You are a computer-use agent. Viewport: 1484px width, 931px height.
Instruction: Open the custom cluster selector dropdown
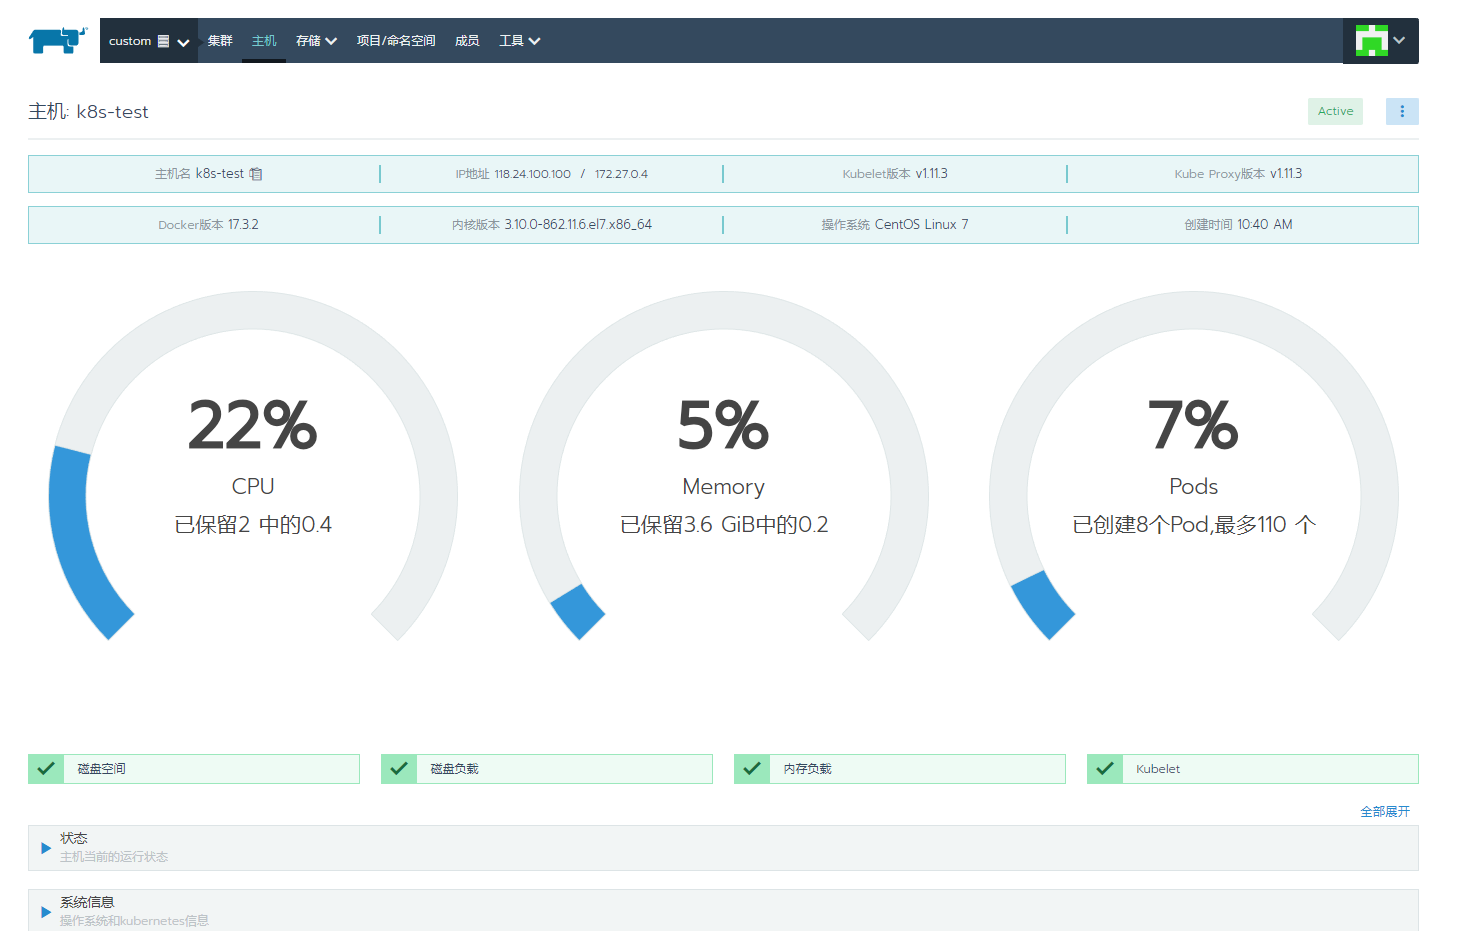149,41
